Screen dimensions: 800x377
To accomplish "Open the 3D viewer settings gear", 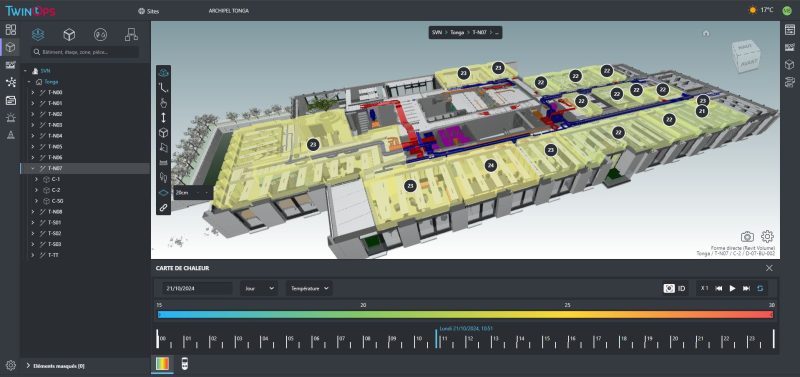I will (x=767, y=236).
